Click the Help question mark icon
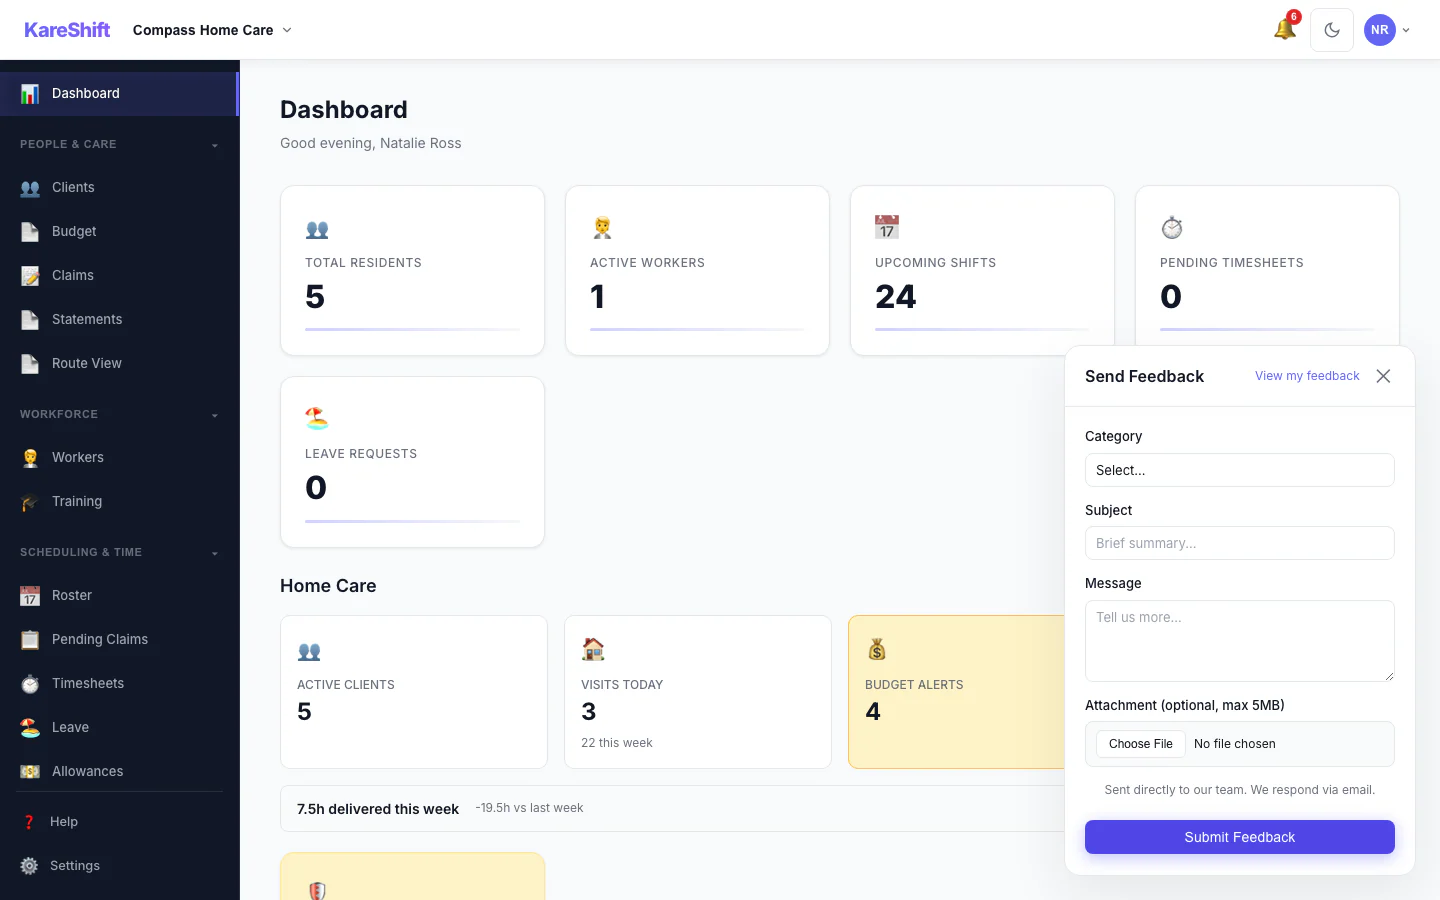This screenshot has width=1440, height=900. tap(29, 822)
